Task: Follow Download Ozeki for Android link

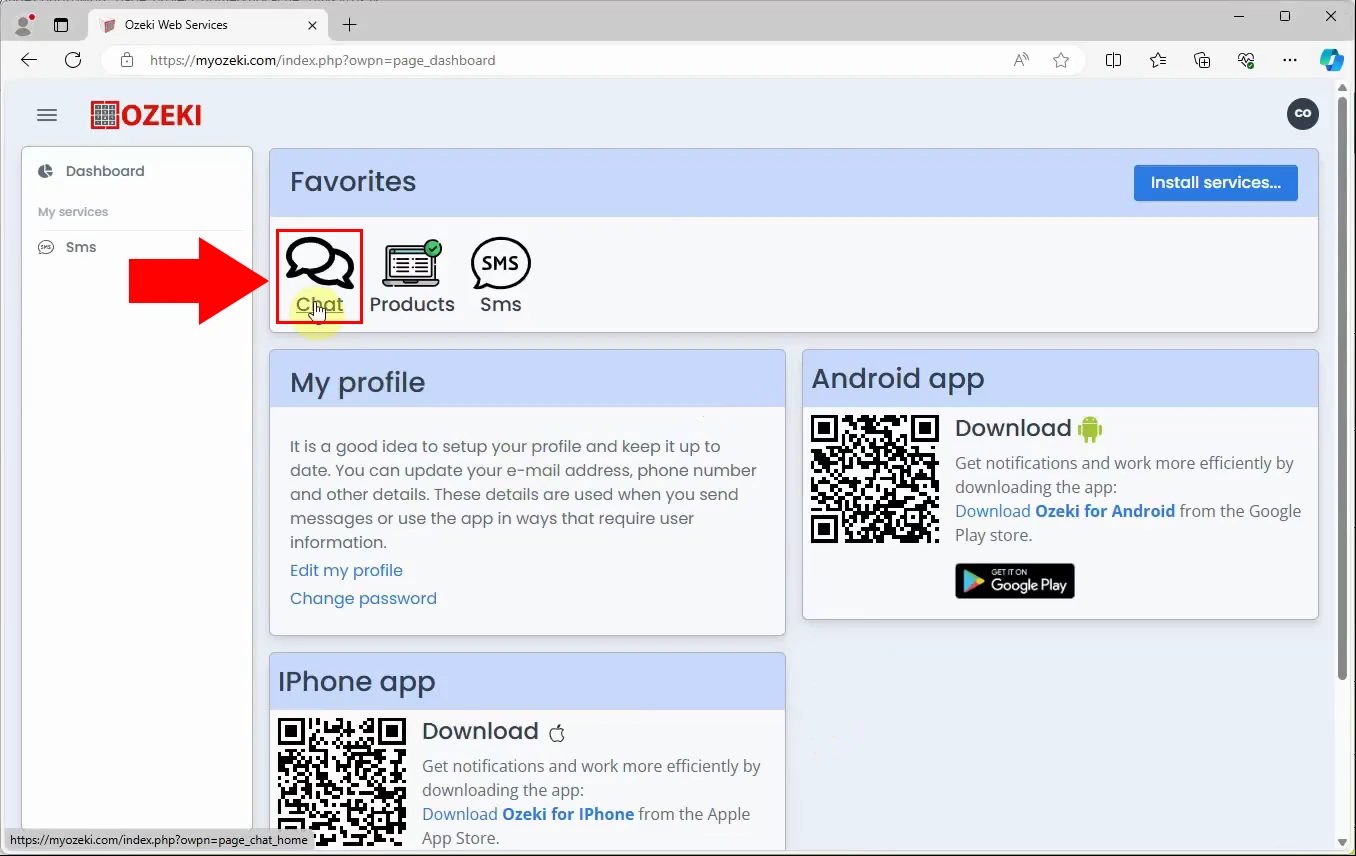Action: point(1065,511)
